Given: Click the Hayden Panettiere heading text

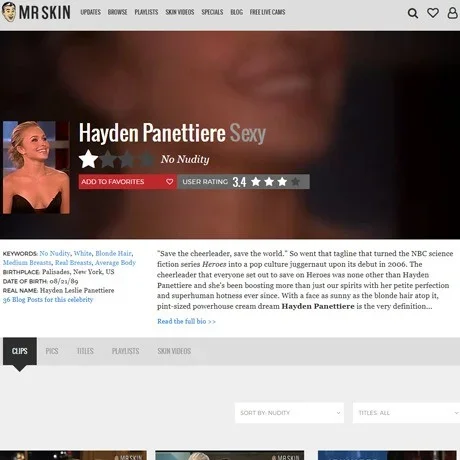Looking at the screenshot, I should pos(152,133).
